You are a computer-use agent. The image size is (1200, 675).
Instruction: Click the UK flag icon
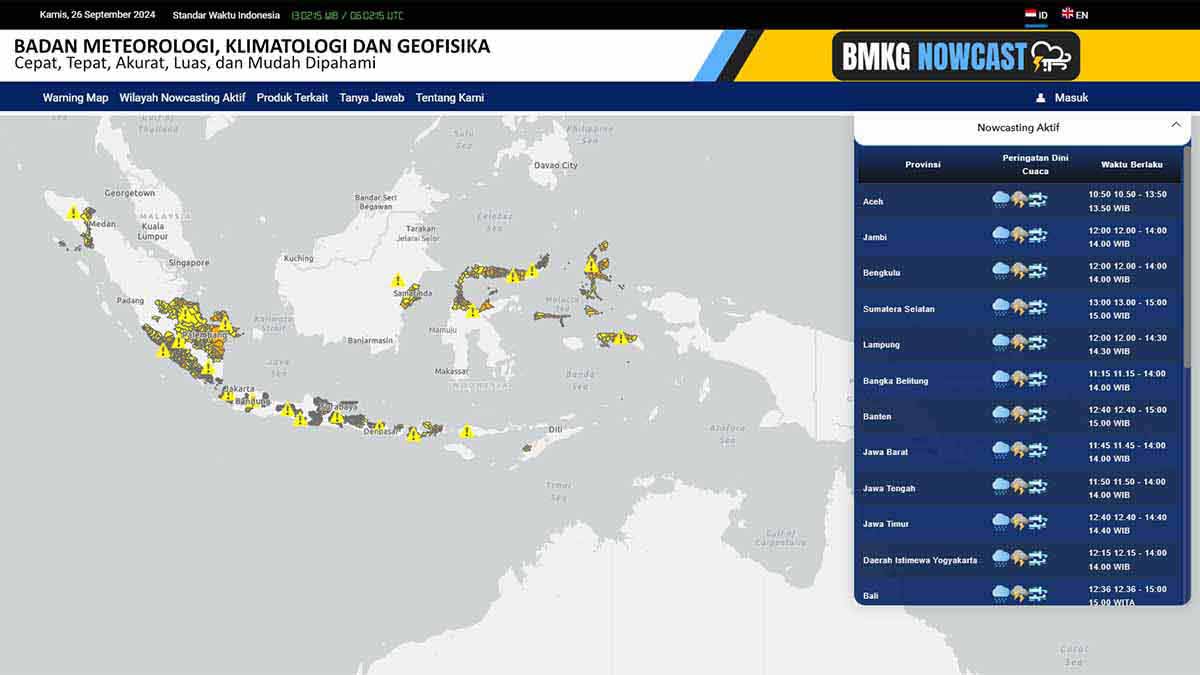[1067, 14]
